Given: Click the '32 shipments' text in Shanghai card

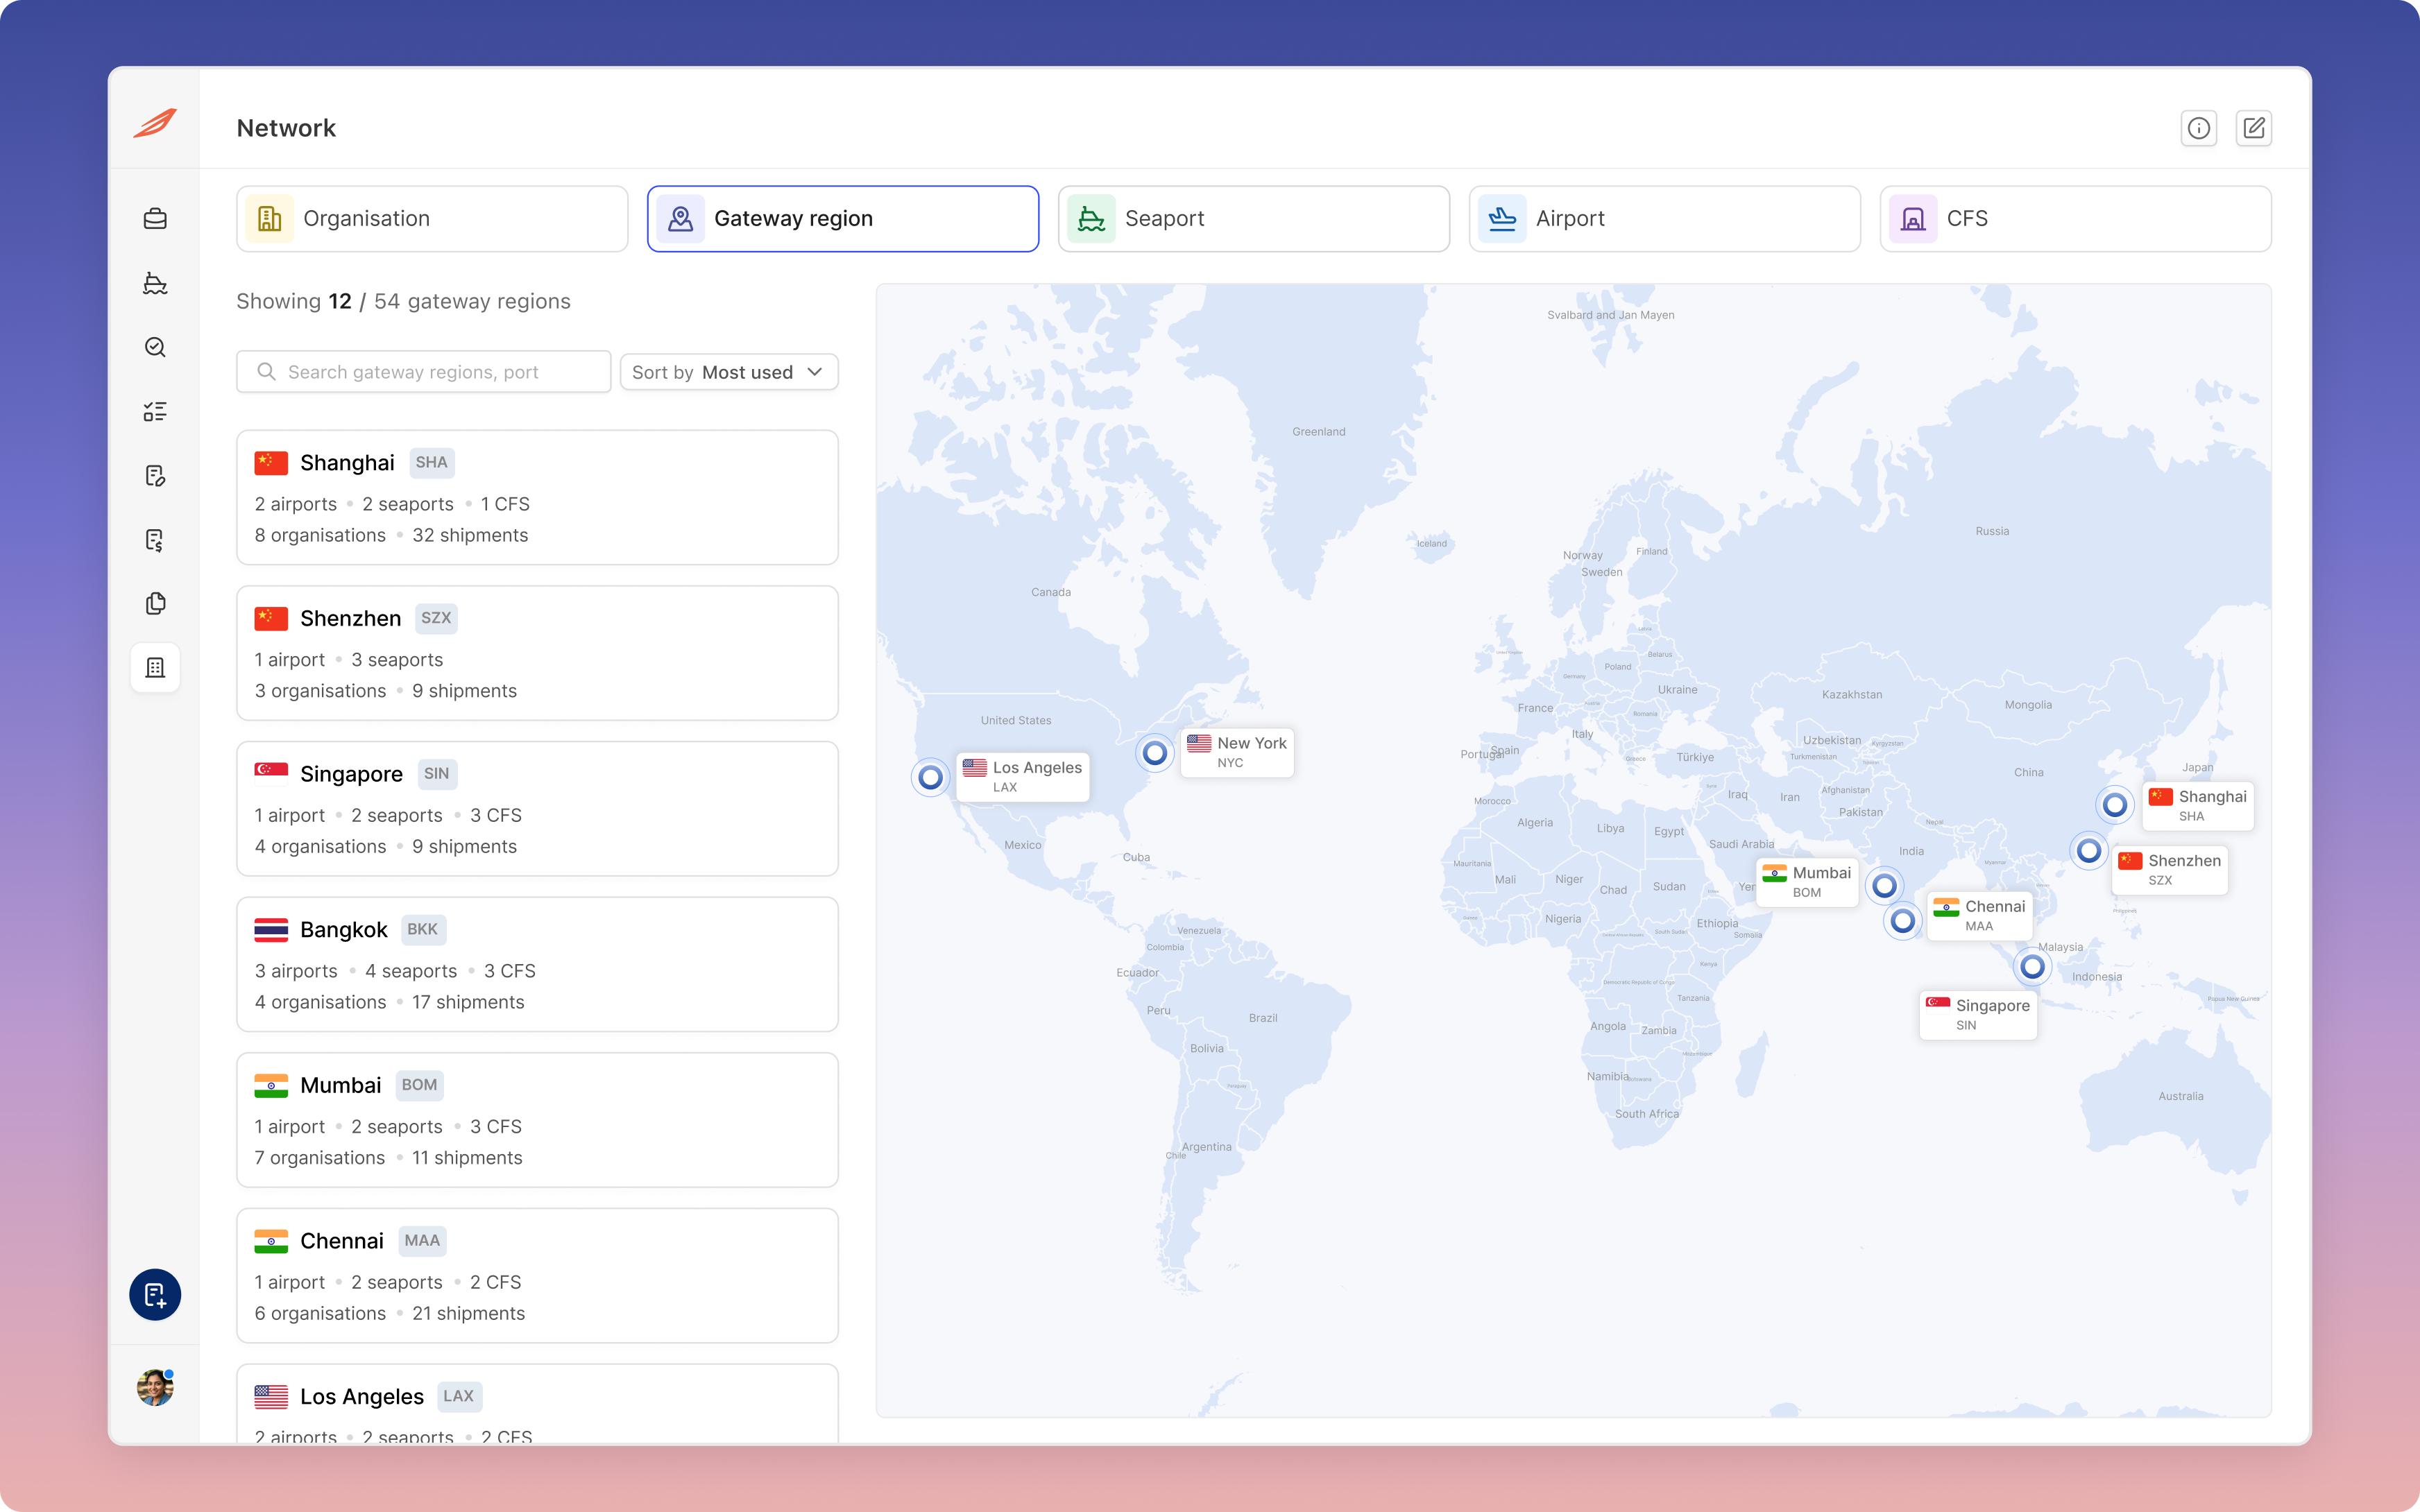Looking at the screenshot, I should 470,535.
